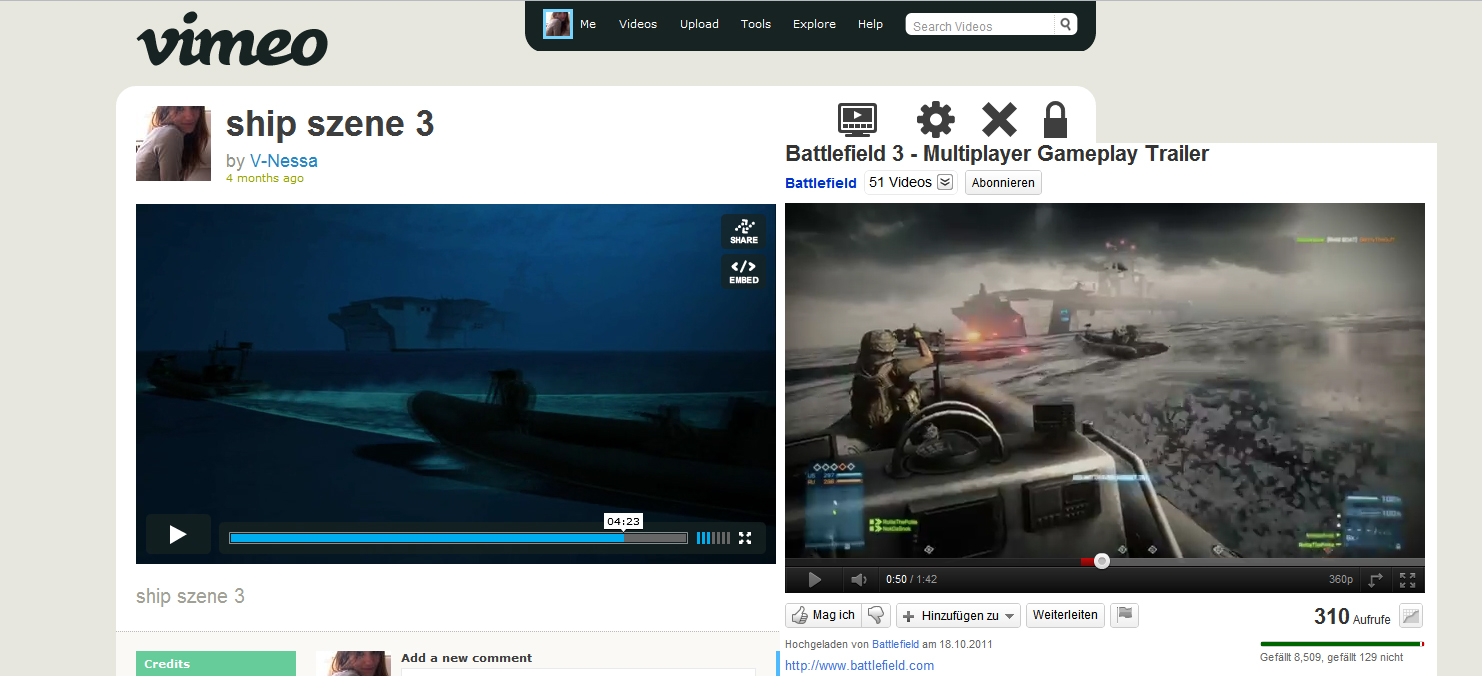
Task: Adjust the Vimeo volume bars
Action: coord(713,538)
